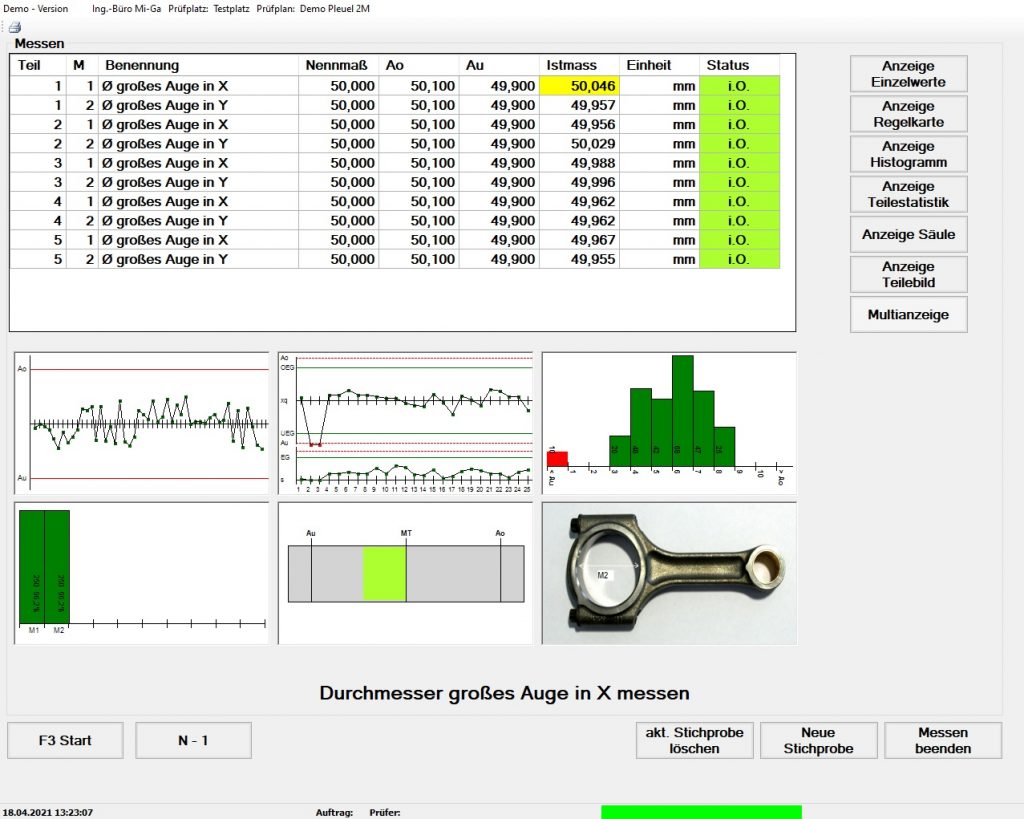
Task: Start a Neue Stichprobe
Action: (818, 740)
